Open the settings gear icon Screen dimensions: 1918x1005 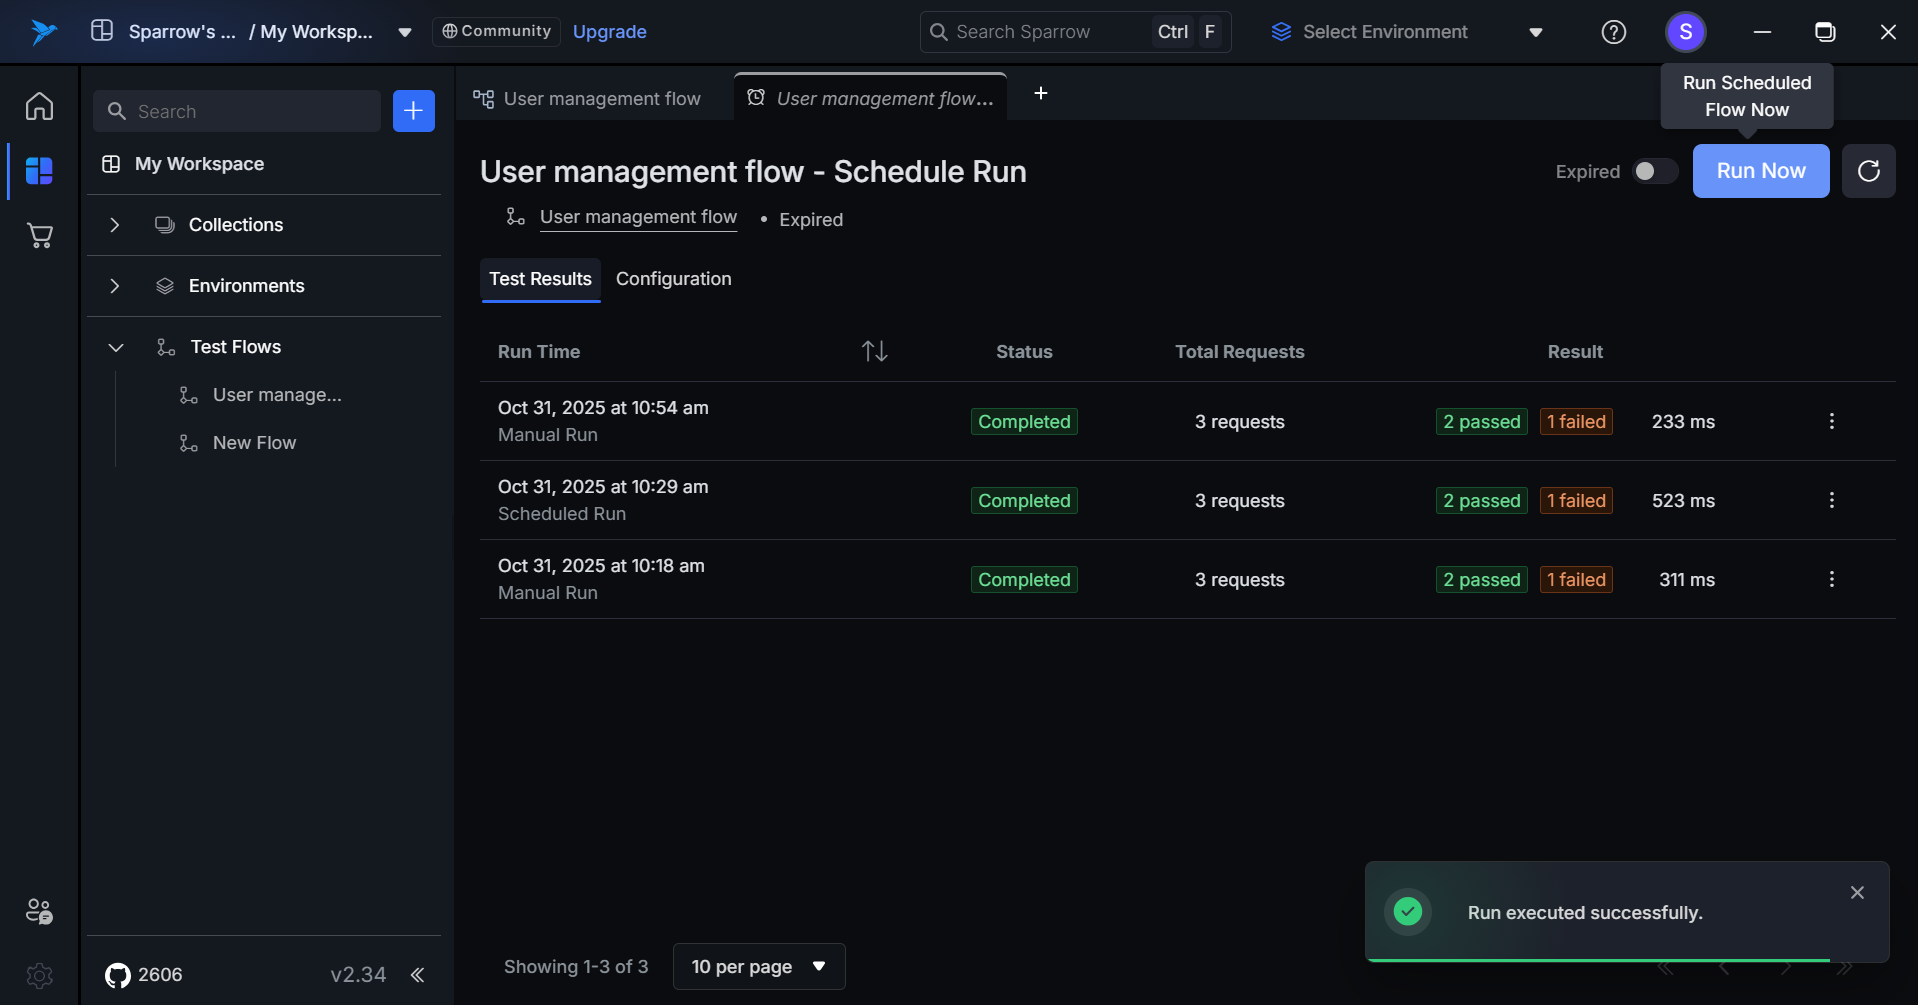click(x=39, y=975)
